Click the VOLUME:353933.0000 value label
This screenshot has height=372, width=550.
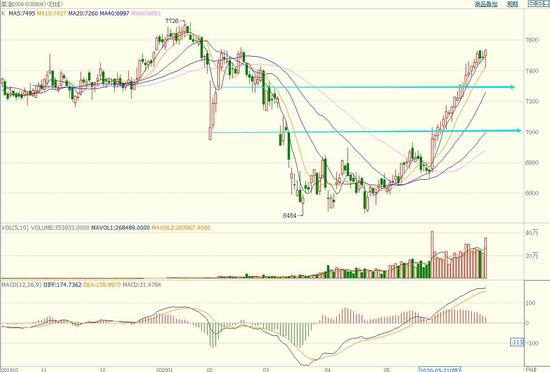point(60,228)
